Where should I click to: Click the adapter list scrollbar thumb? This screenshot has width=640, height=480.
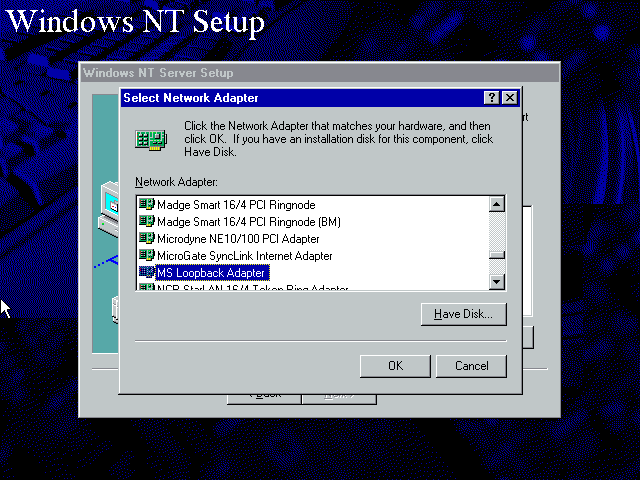[497, 255]
